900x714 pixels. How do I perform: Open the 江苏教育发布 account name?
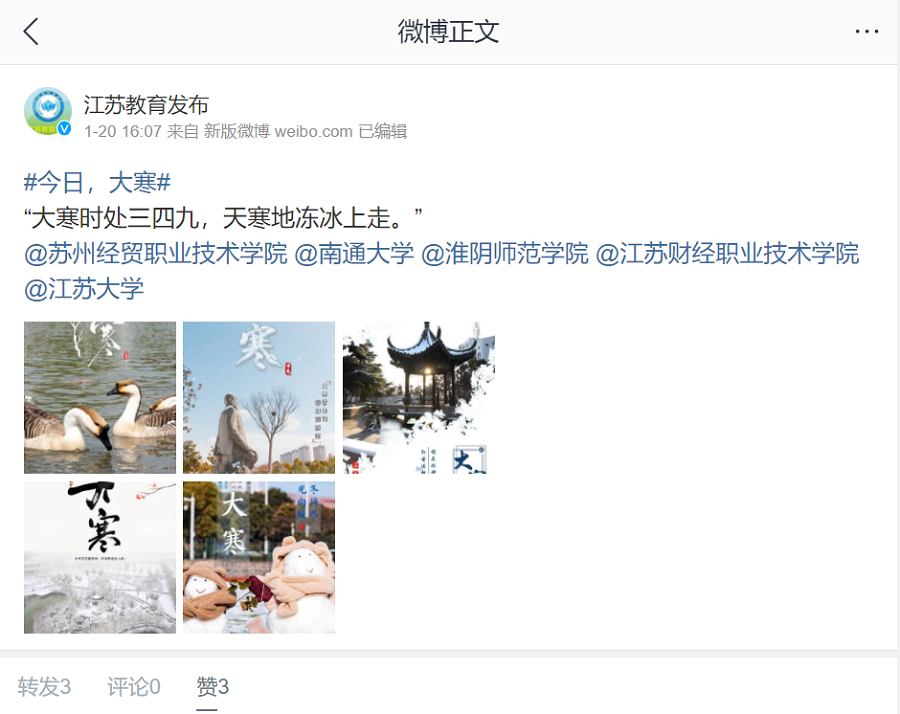point(146,104)
